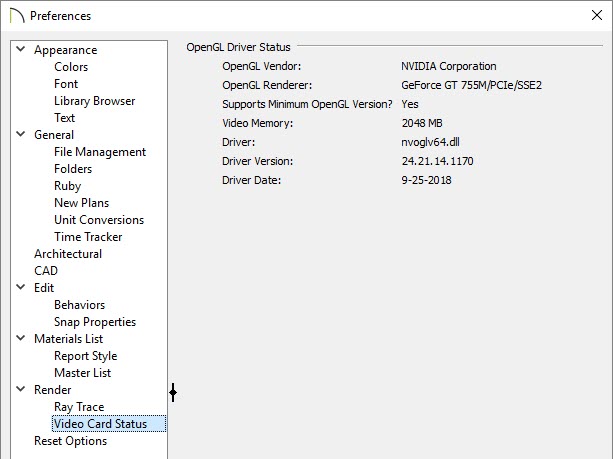Select the Text preferences item
Image resolution: width=613 pixels, height=459 pixels.
click(65, 118)
